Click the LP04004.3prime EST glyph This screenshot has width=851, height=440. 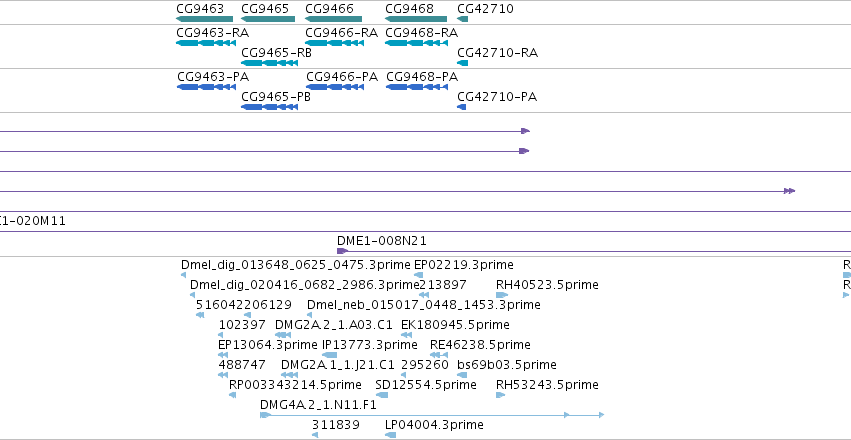tap(390, 435)
